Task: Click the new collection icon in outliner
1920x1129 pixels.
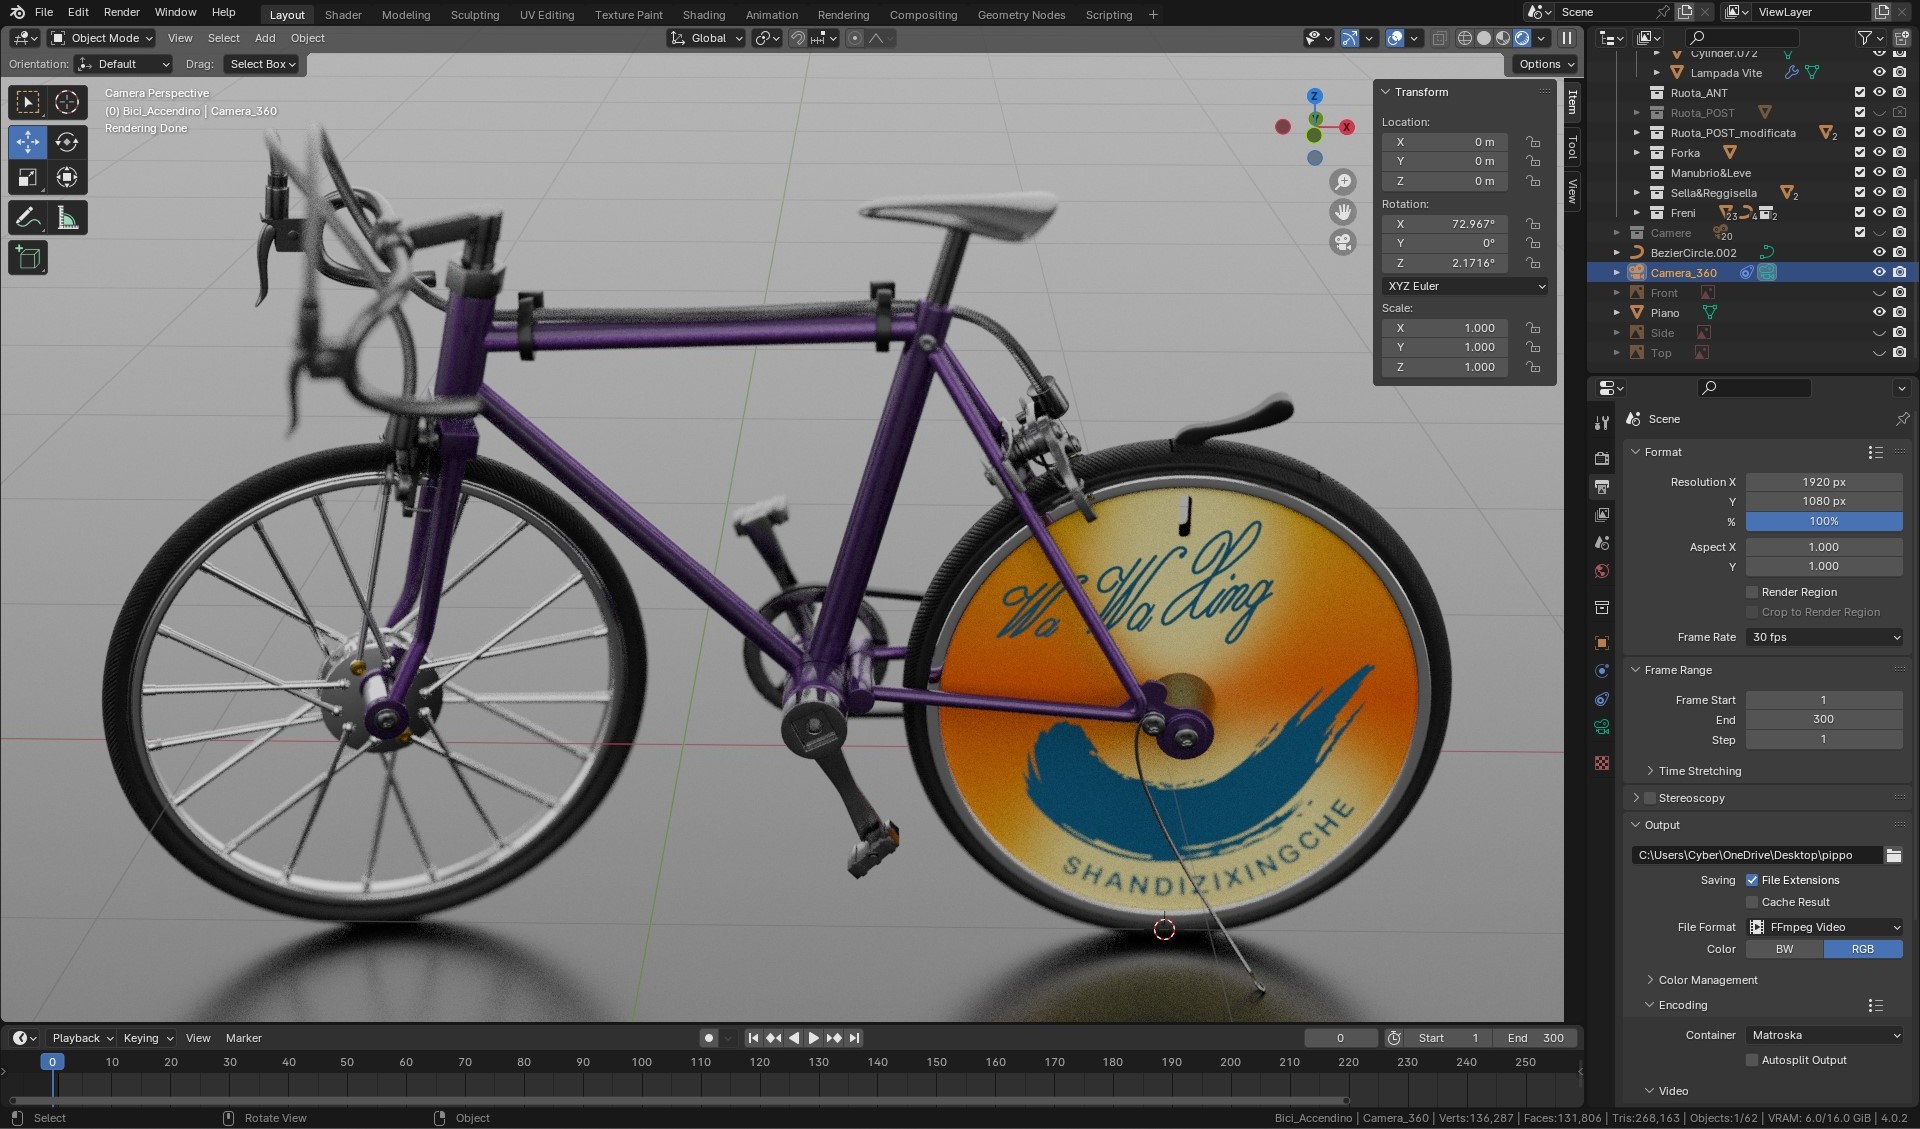Action: 1901,38
